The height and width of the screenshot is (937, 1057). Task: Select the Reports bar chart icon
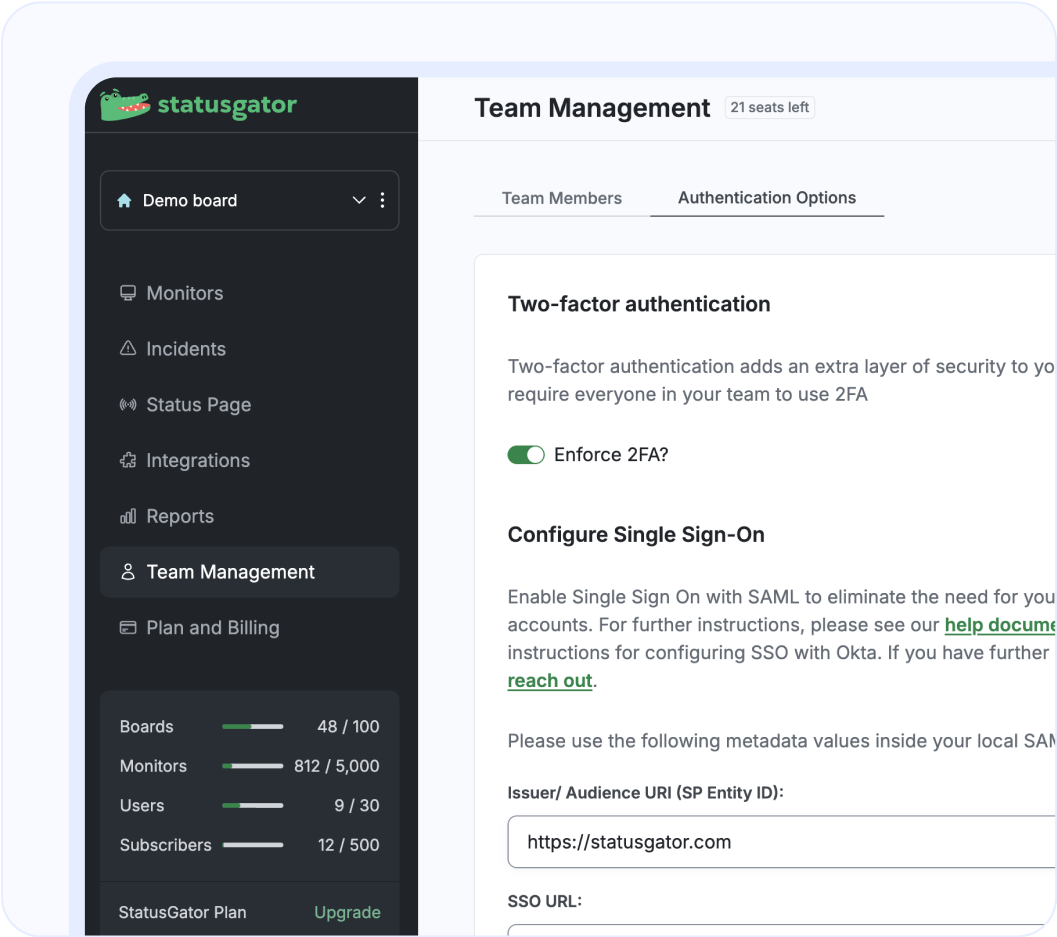click(127, 516)
